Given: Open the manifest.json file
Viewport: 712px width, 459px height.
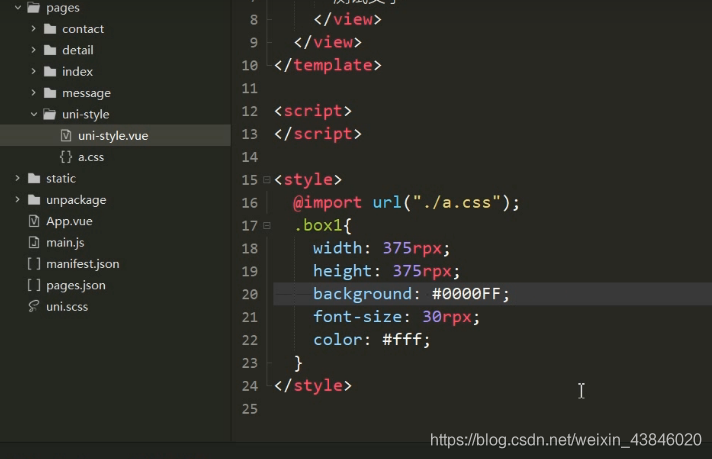Looking at the screenshot, I should coord(83,264).
